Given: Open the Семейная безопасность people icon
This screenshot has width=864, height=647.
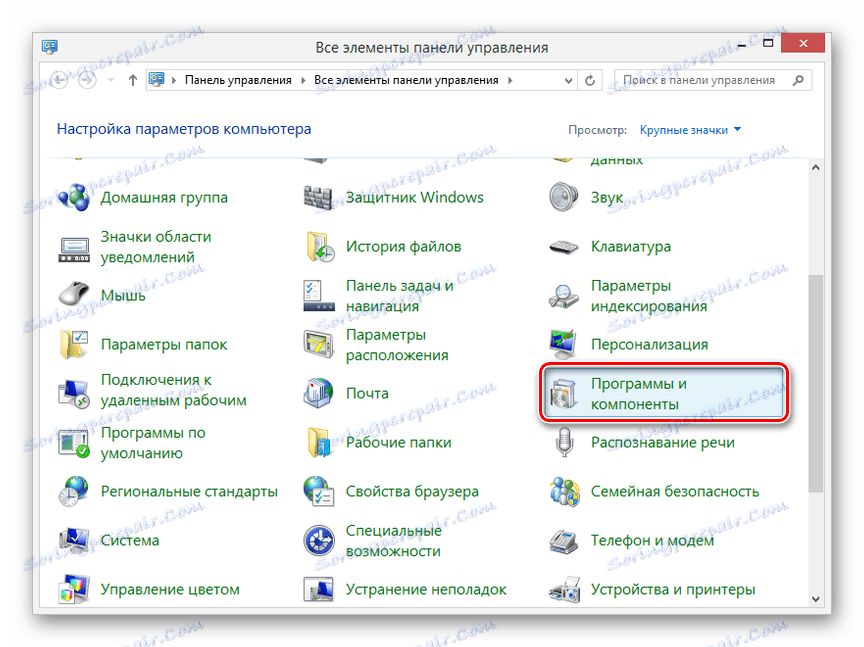Looking at the screenshot, I should [x=564, y=492].
